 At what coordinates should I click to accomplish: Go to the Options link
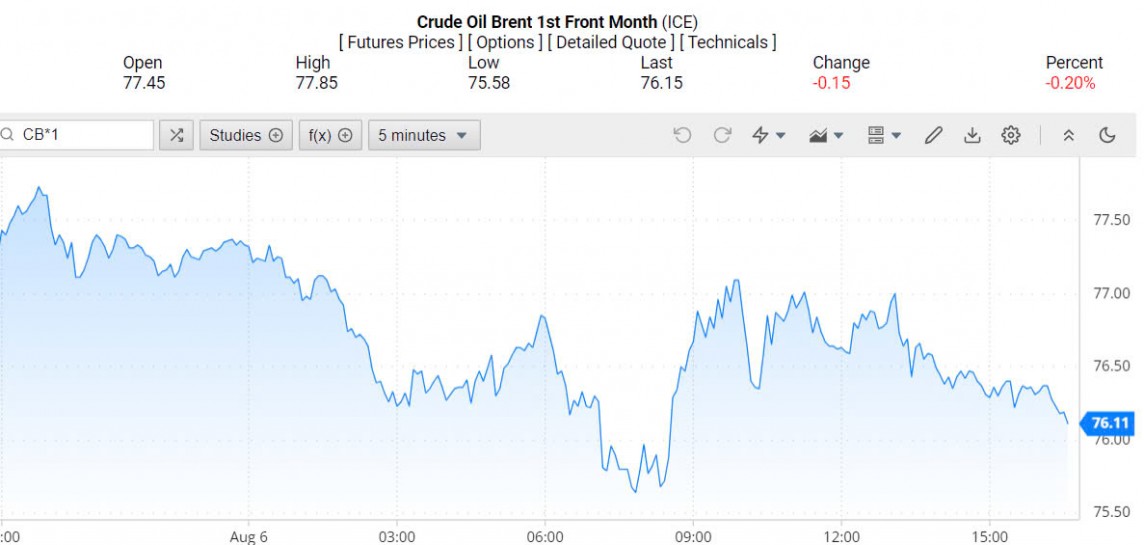505,42
